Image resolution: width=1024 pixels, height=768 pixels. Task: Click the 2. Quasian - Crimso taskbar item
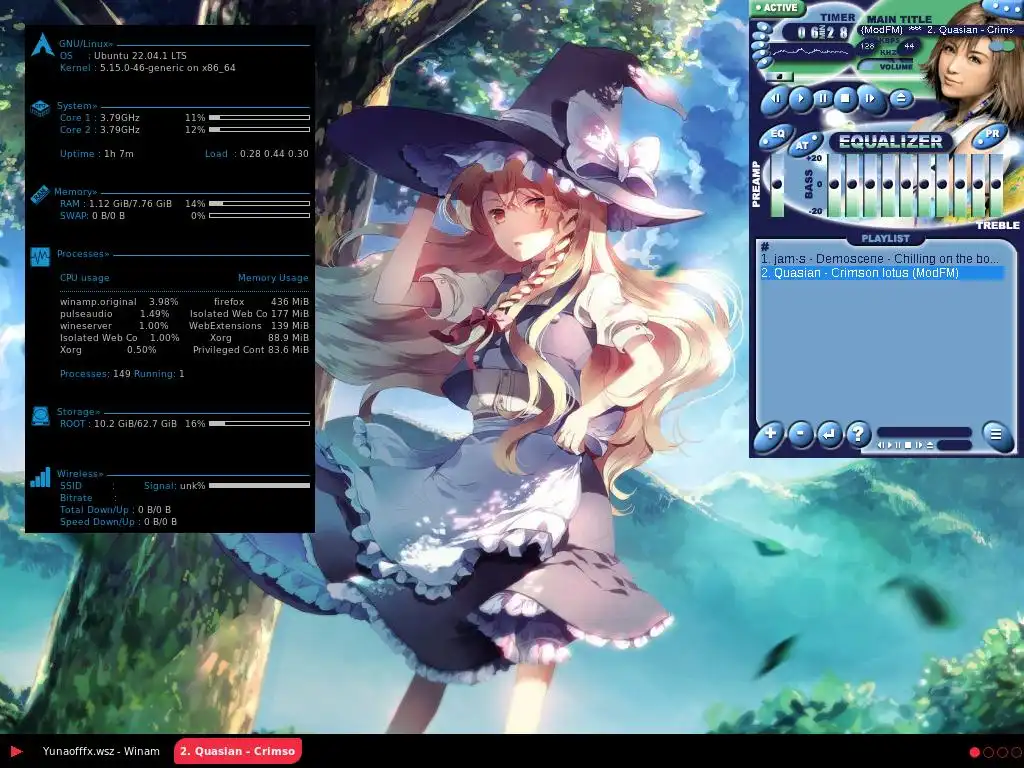pos(238,751)
